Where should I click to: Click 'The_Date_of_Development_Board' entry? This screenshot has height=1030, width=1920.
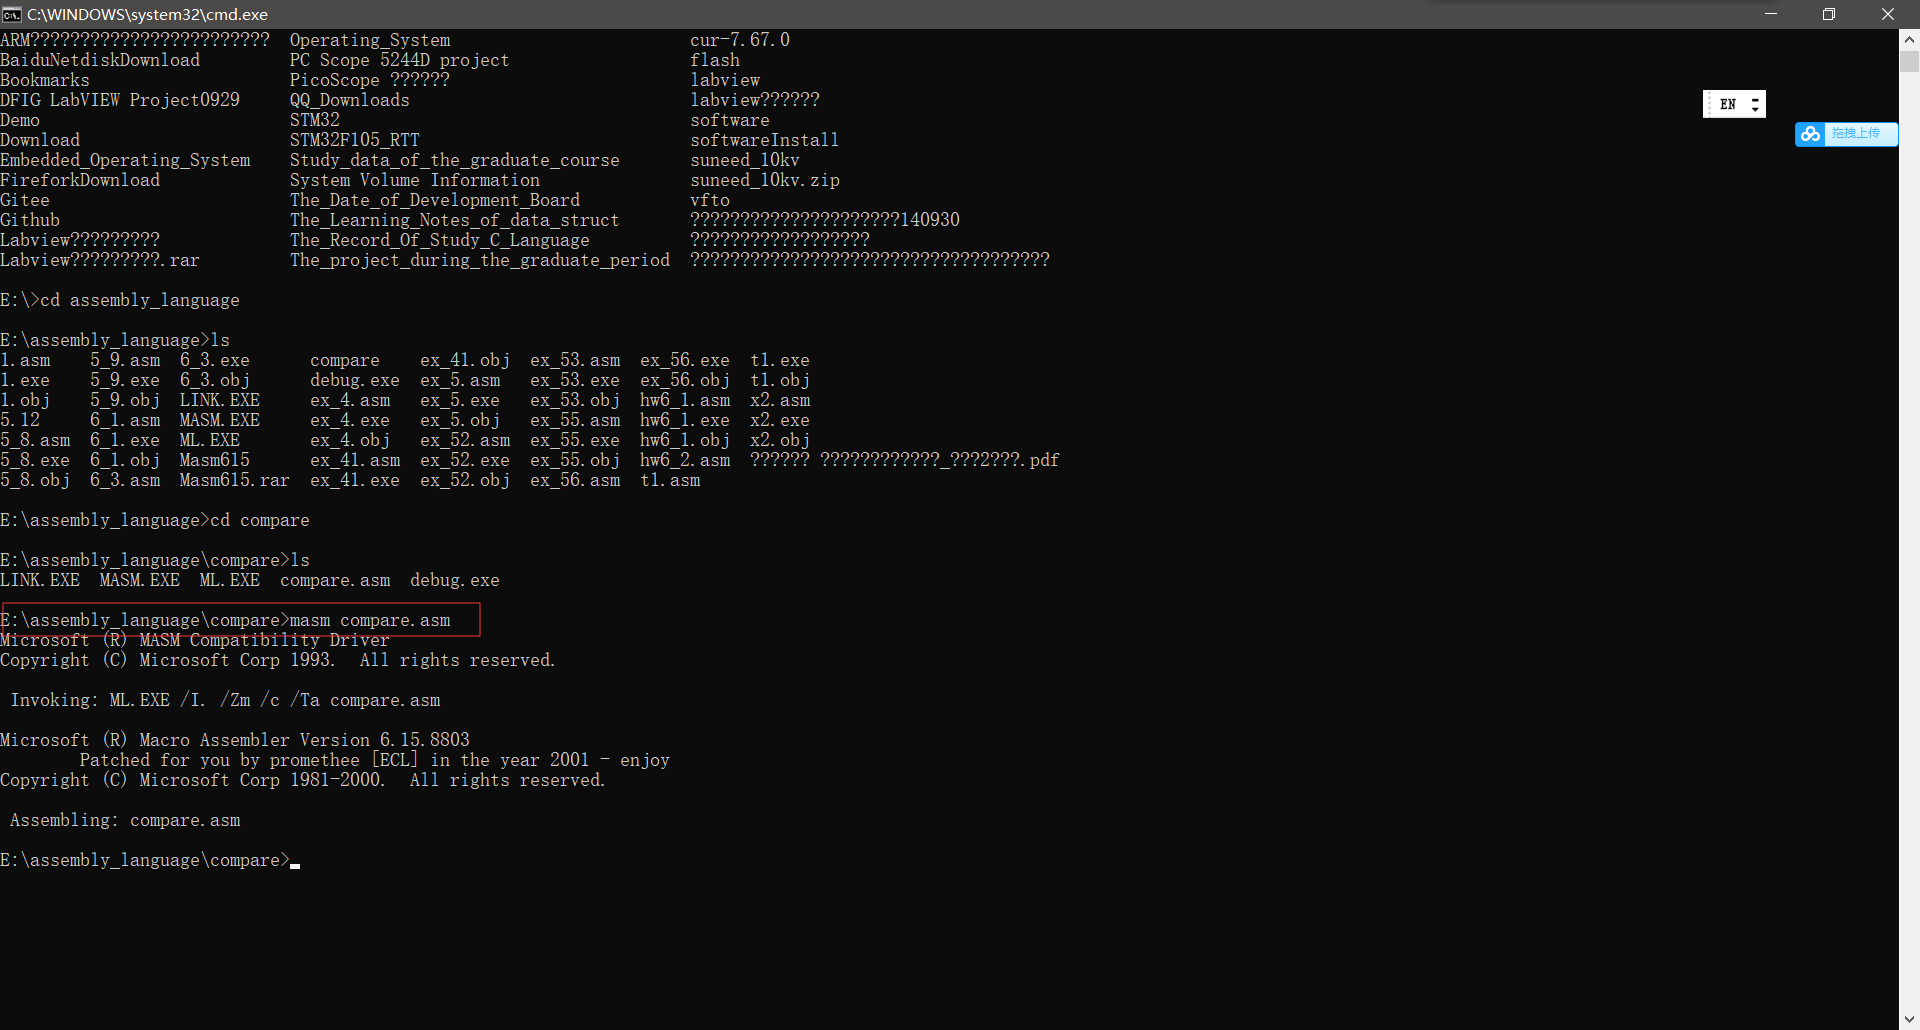click(x=435, y=200)
